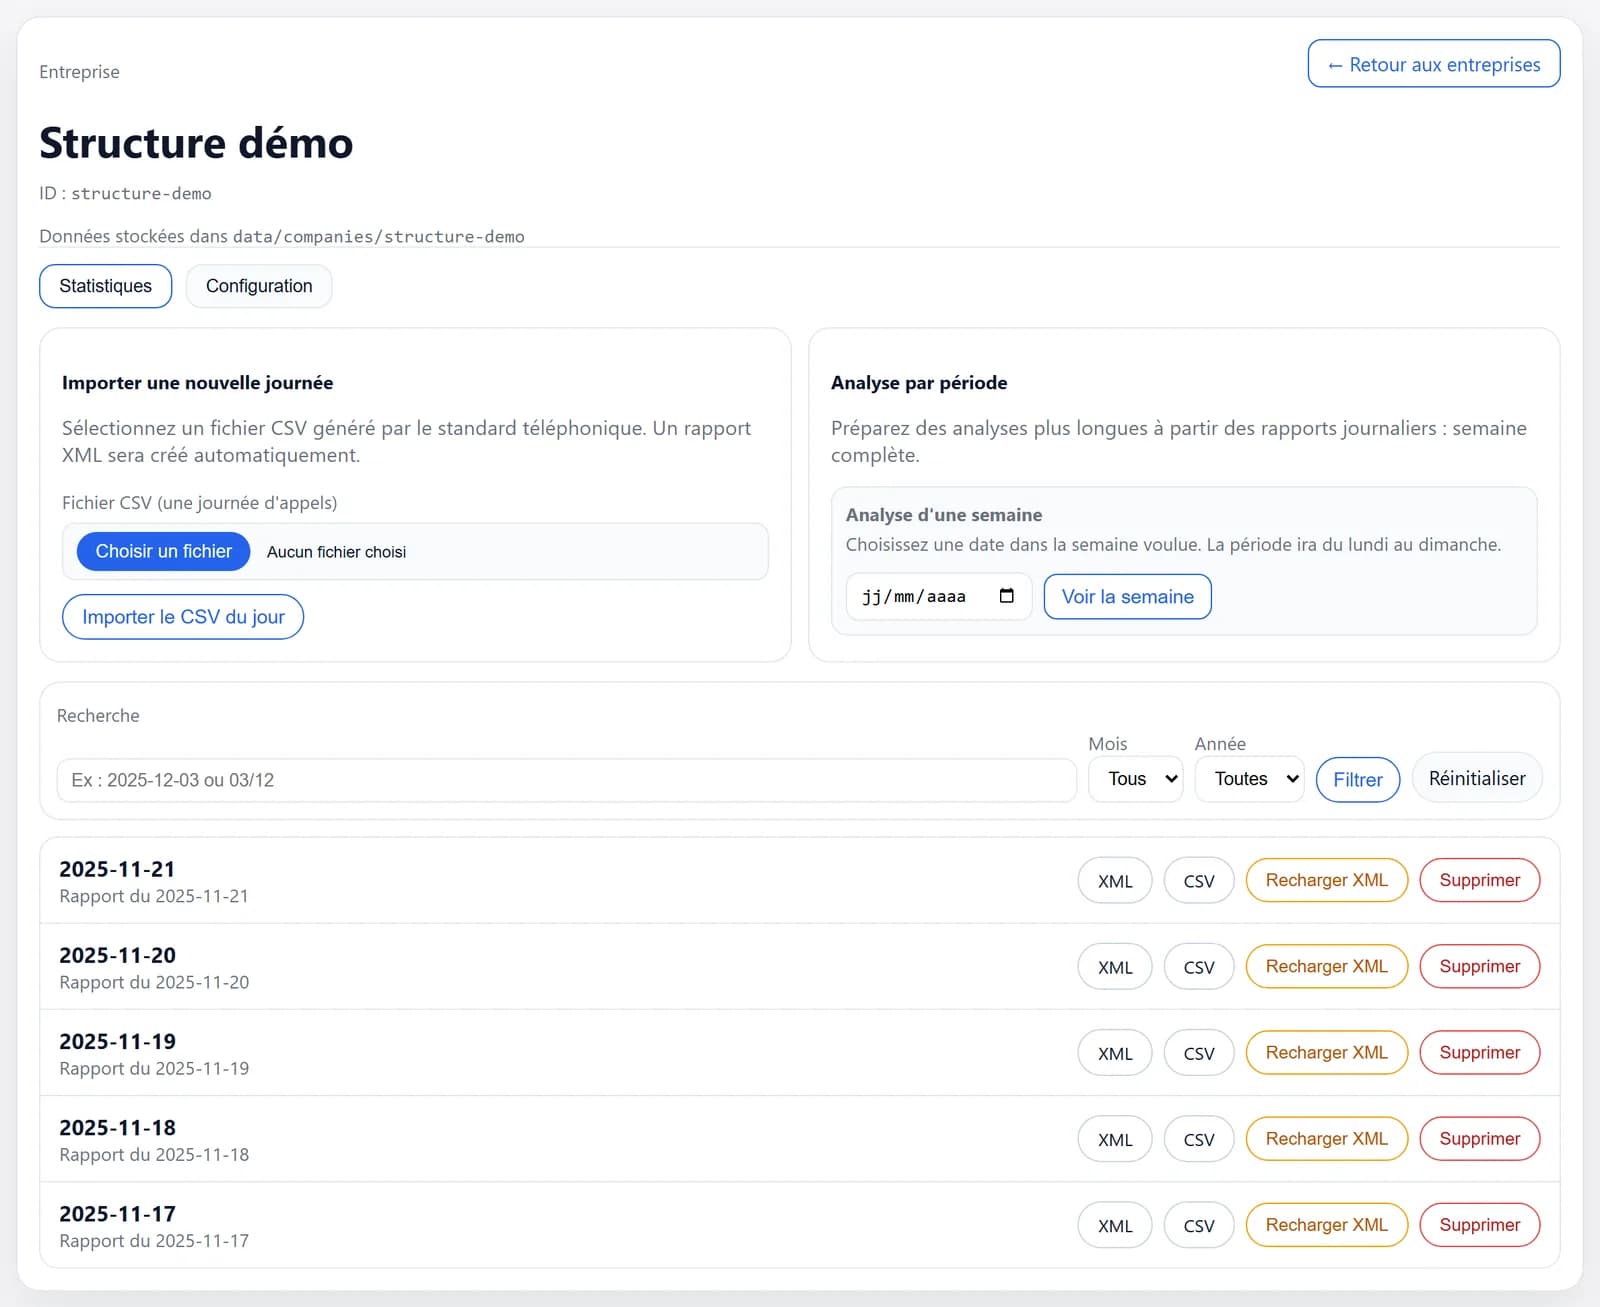This screenshot has width=1600, height=1307.
Task: Go back via Retour aux entreprises
Action: 1434,64
